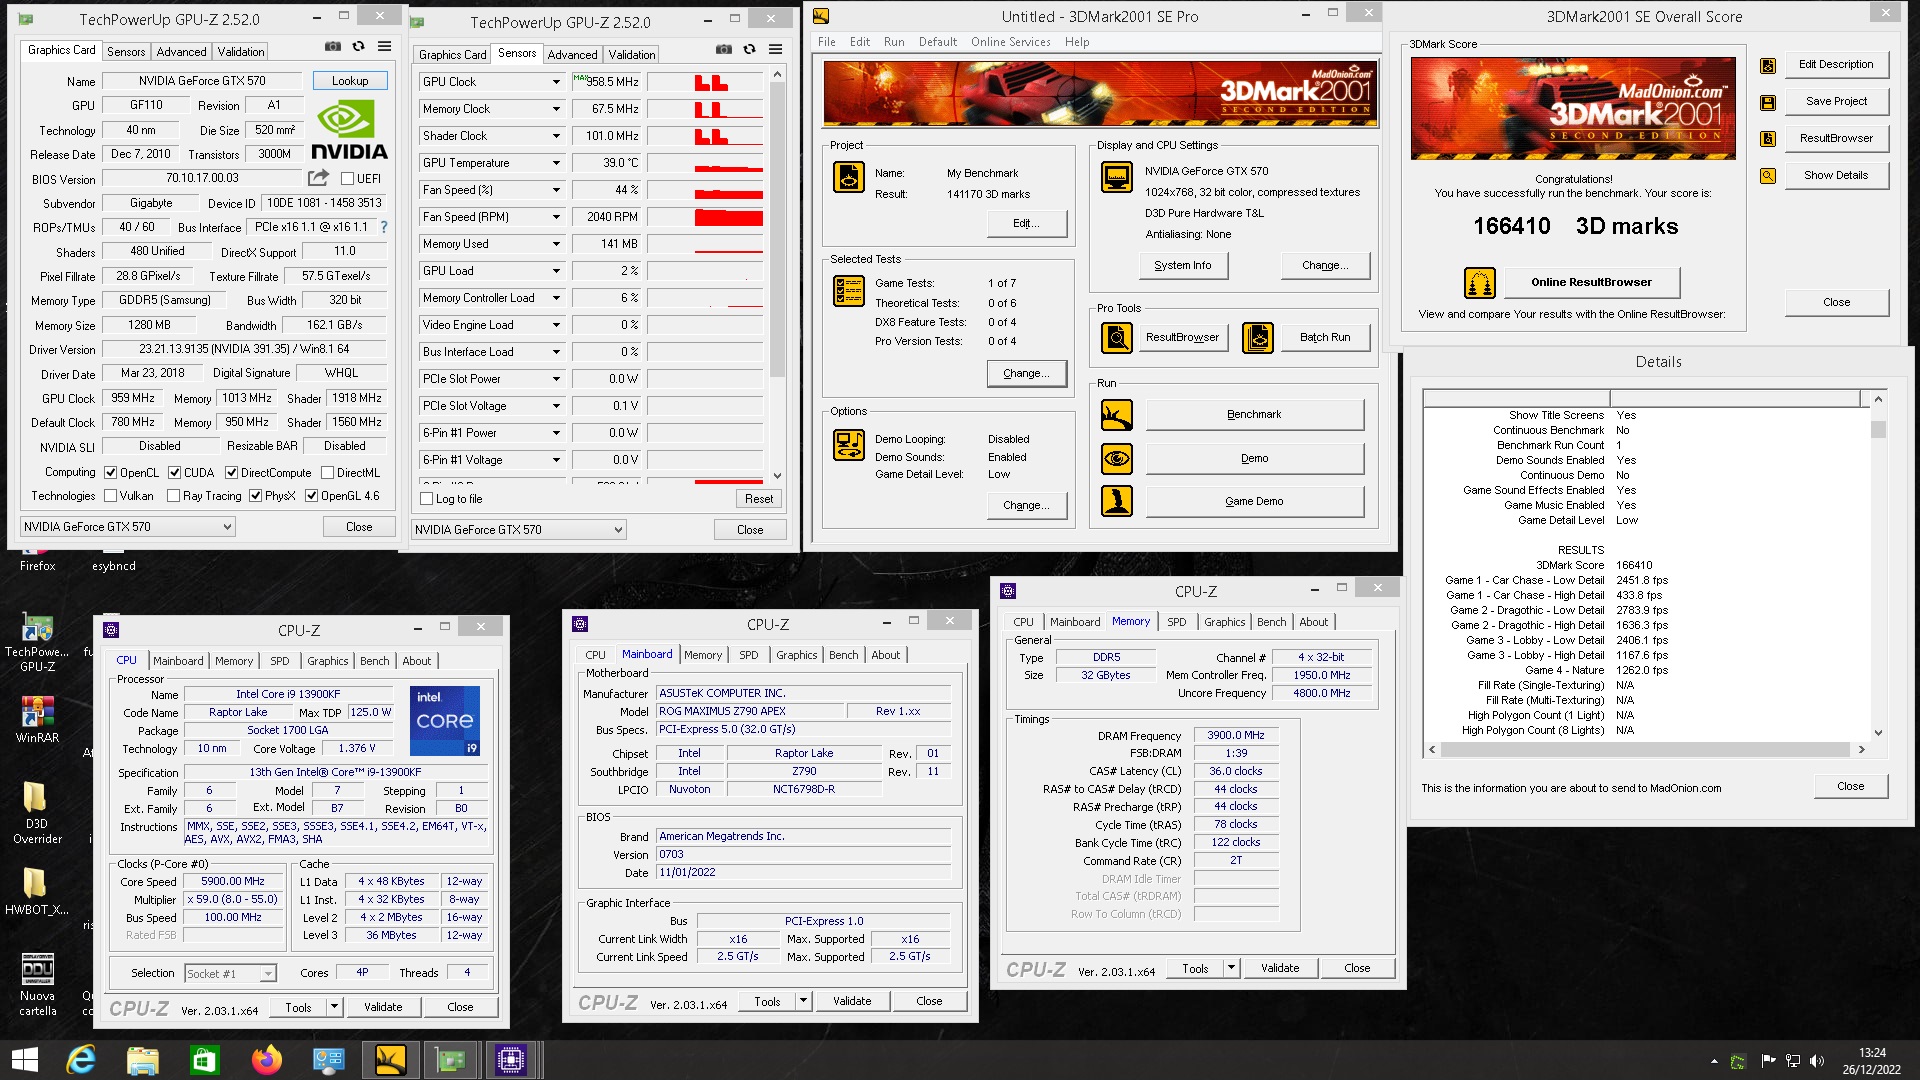Open the GPU Clock sensor dropdown
This screenshot has height=1080, width=1920.
pos(556,82)
